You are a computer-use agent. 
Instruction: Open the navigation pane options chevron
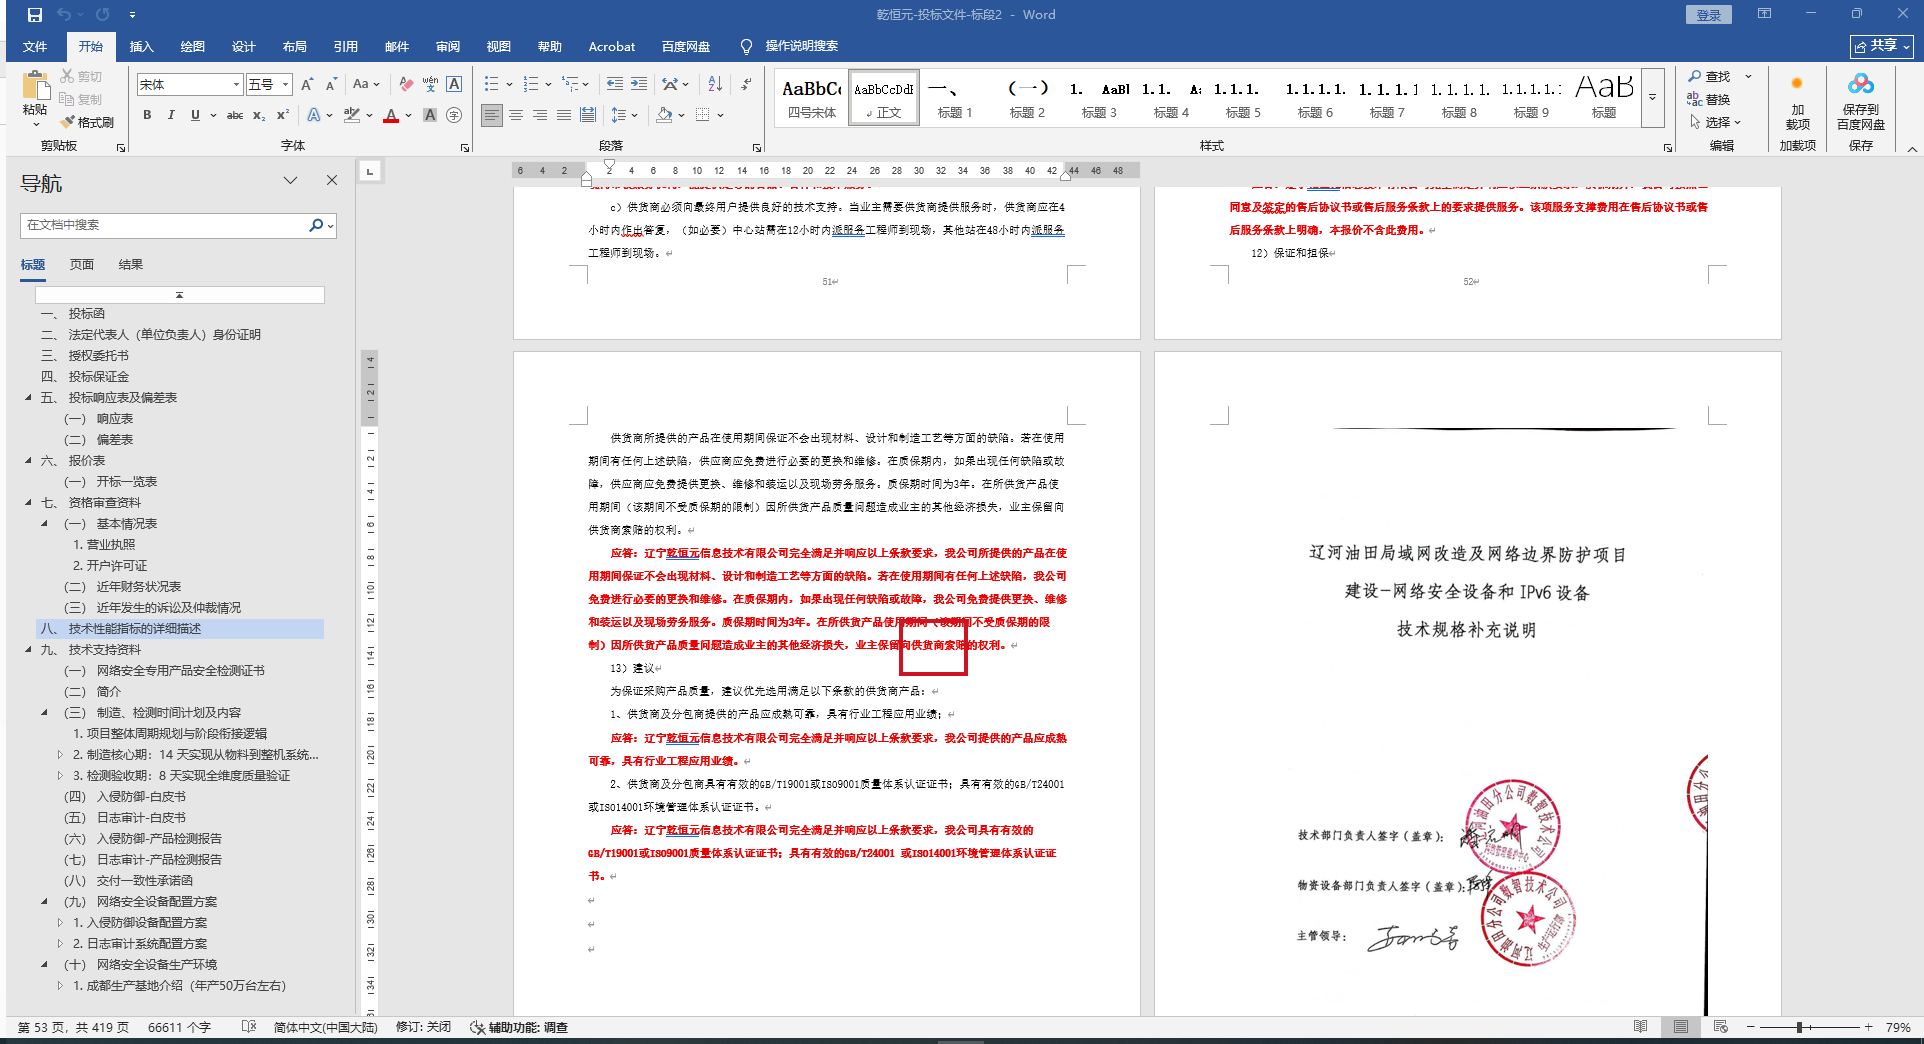pos(290,180)
